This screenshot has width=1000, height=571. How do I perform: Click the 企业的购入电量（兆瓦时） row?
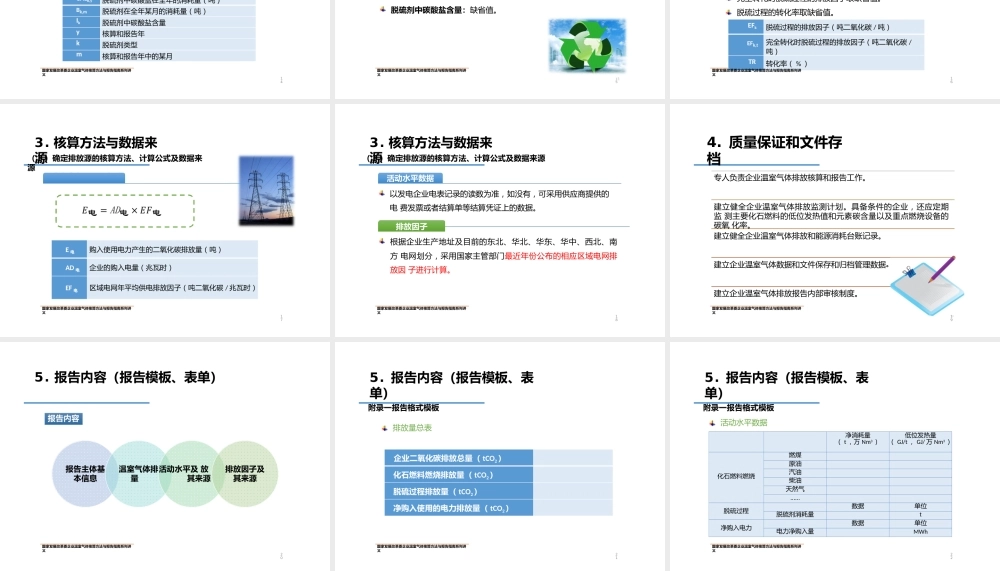tap(155, 268)
